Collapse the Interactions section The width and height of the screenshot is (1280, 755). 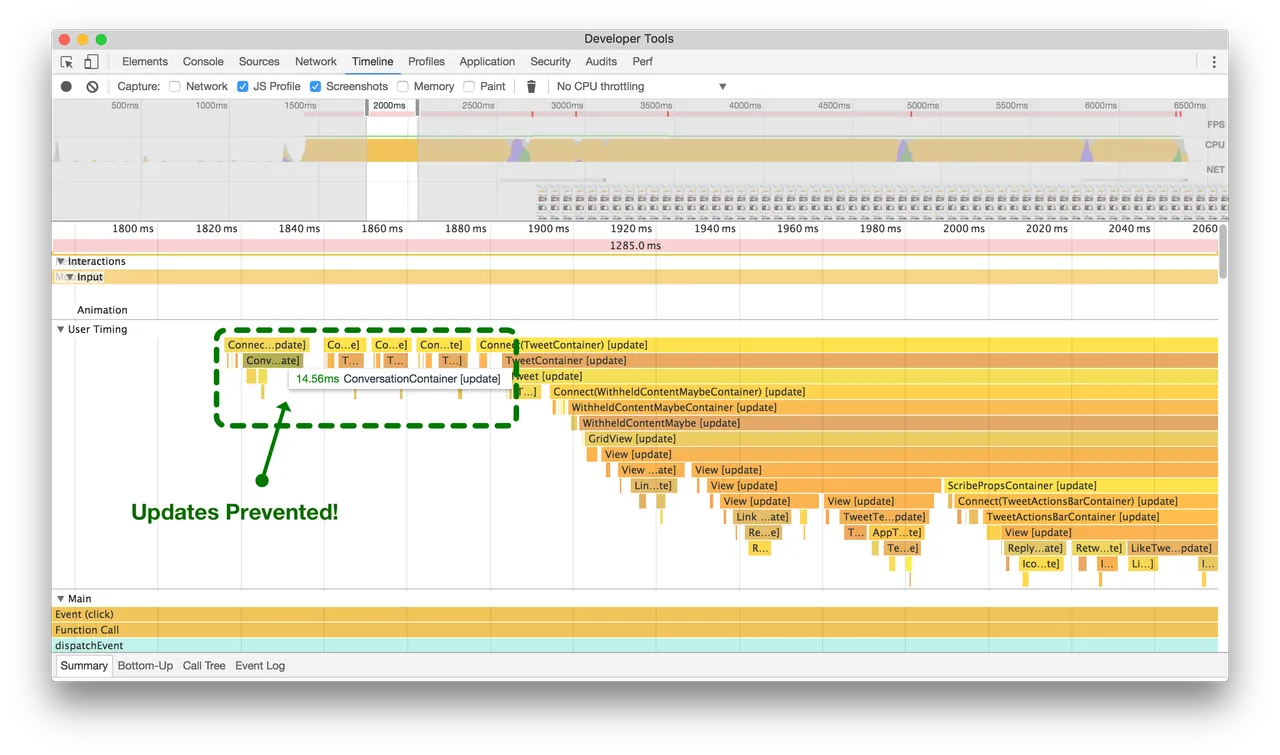pos(61,261)
